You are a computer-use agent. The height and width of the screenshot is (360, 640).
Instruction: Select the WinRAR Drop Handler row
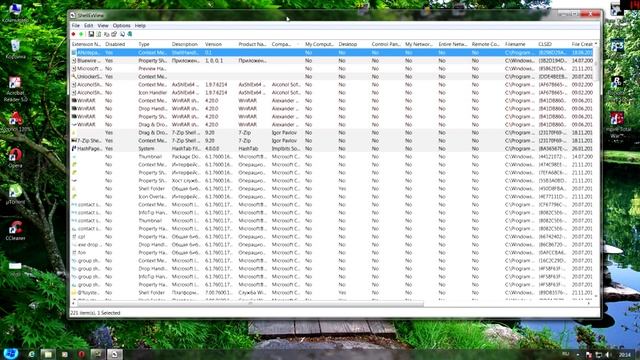[332, 109]
